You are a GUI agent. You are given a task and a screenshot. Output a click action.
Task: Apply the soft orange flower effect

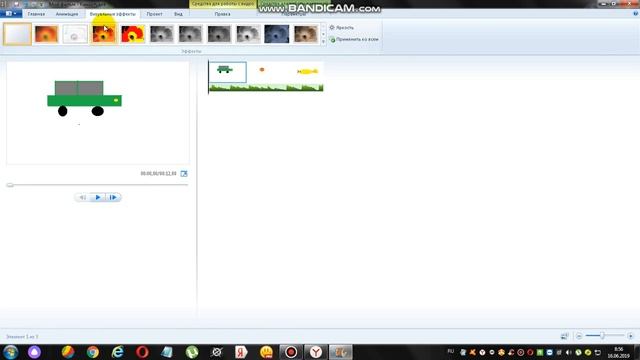[46, 34]
